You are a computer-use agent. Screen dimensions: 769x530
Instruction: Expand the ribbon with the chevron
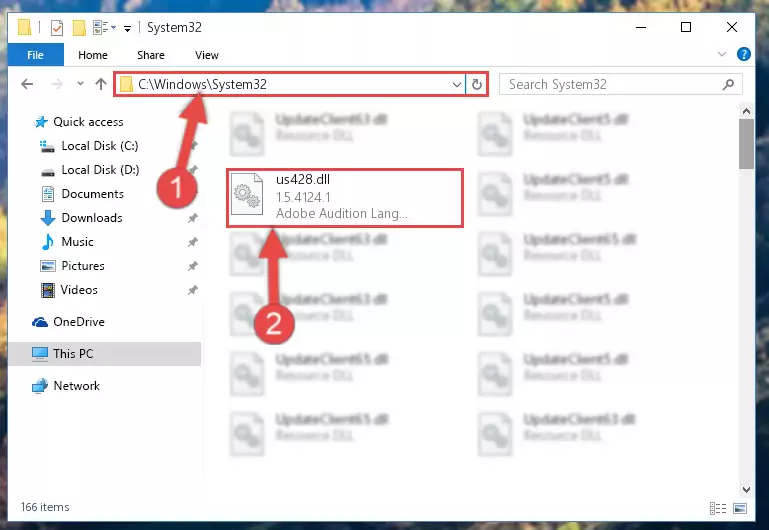pyautogui.click(x=721, y=54)
